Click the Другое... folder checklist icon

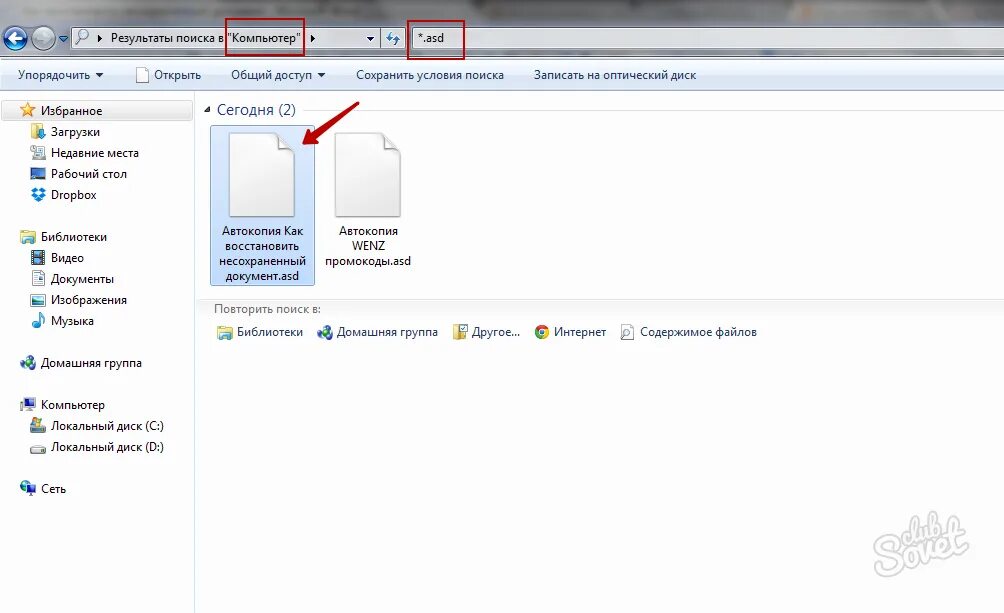pos(460,332)
